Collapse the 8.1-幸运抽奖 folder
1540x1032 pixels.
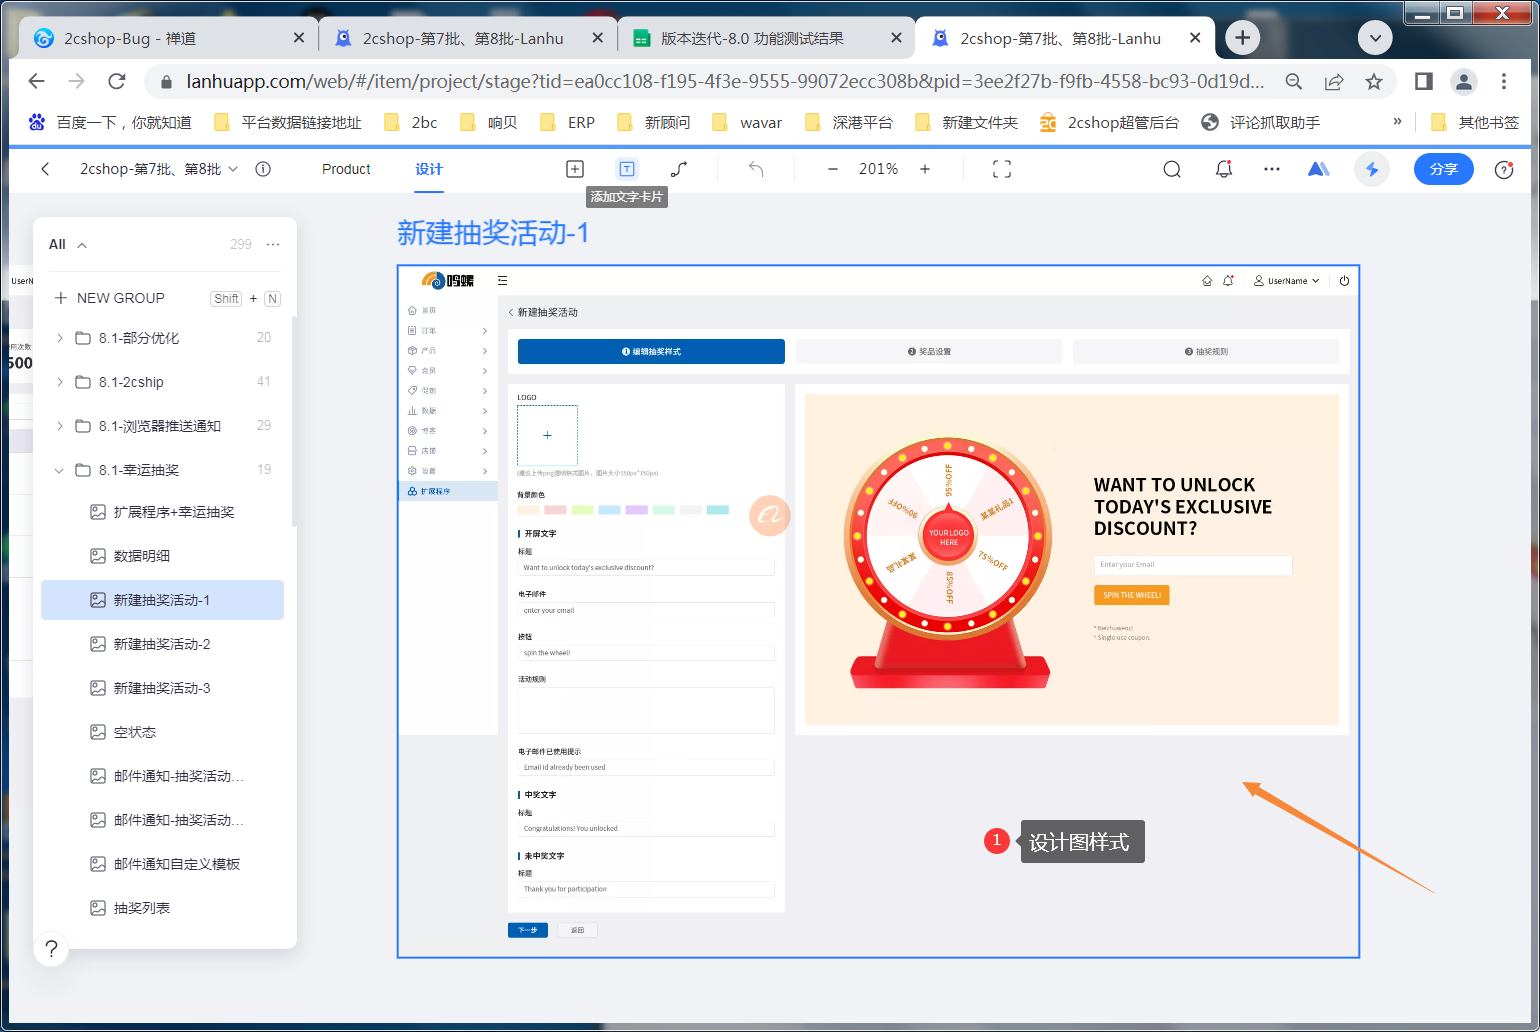(x=60, y=470)
